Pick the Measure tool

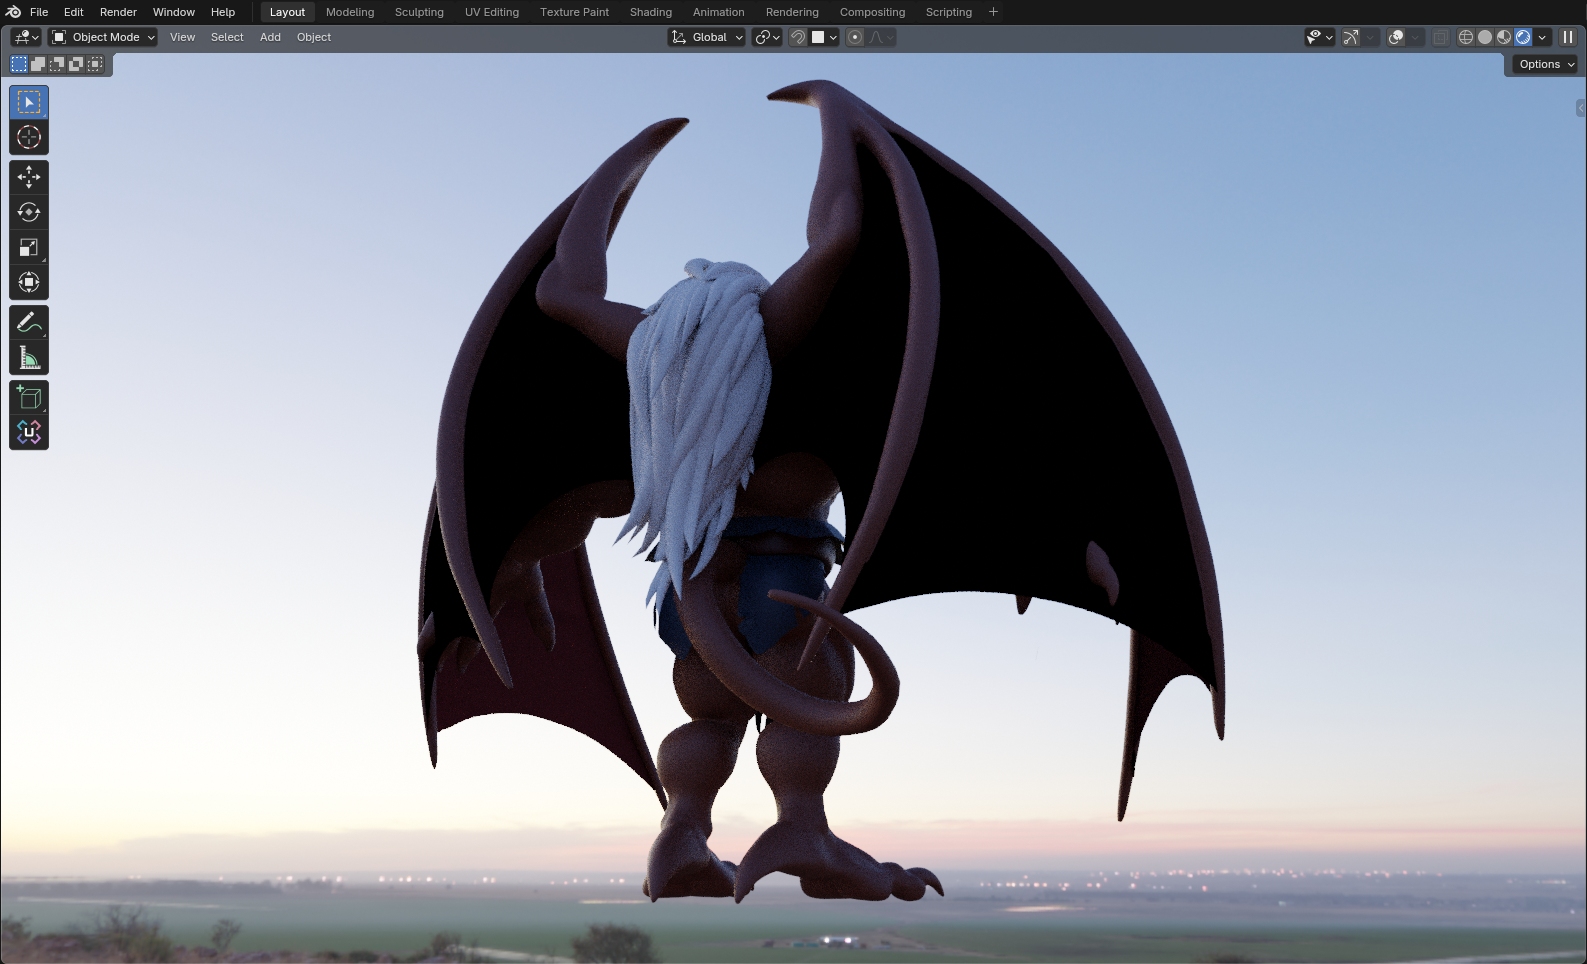(x=29, y=358)
